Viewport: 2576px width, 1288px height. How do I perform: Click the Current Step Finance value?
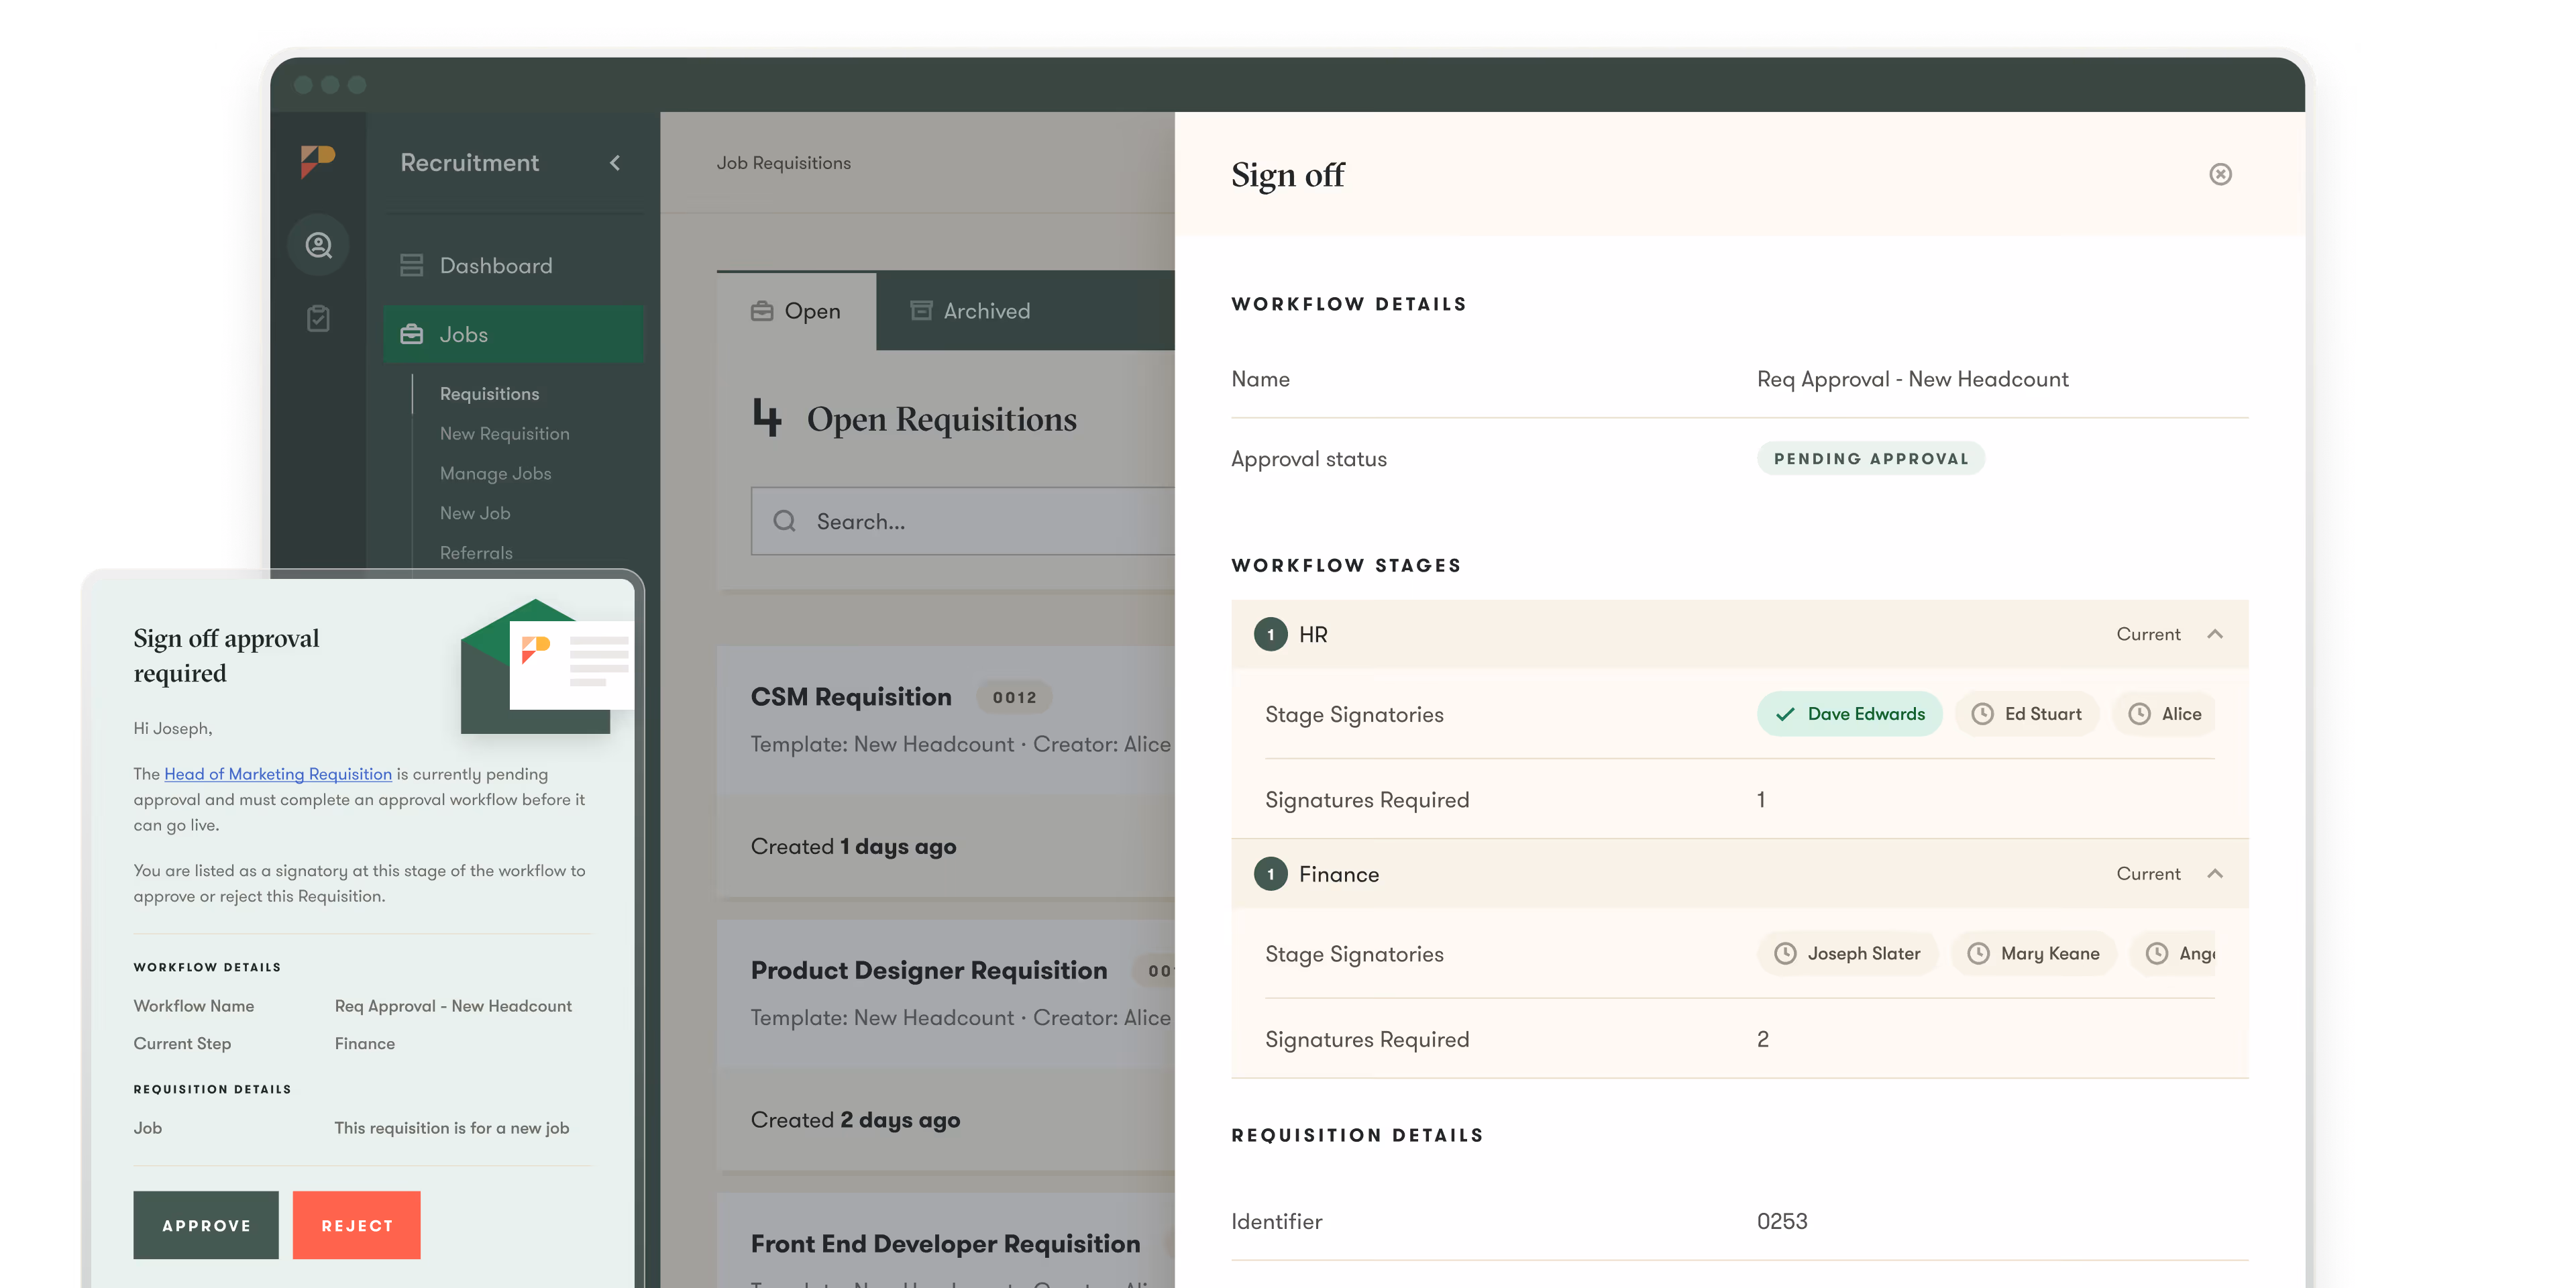tap(365, 1043)
